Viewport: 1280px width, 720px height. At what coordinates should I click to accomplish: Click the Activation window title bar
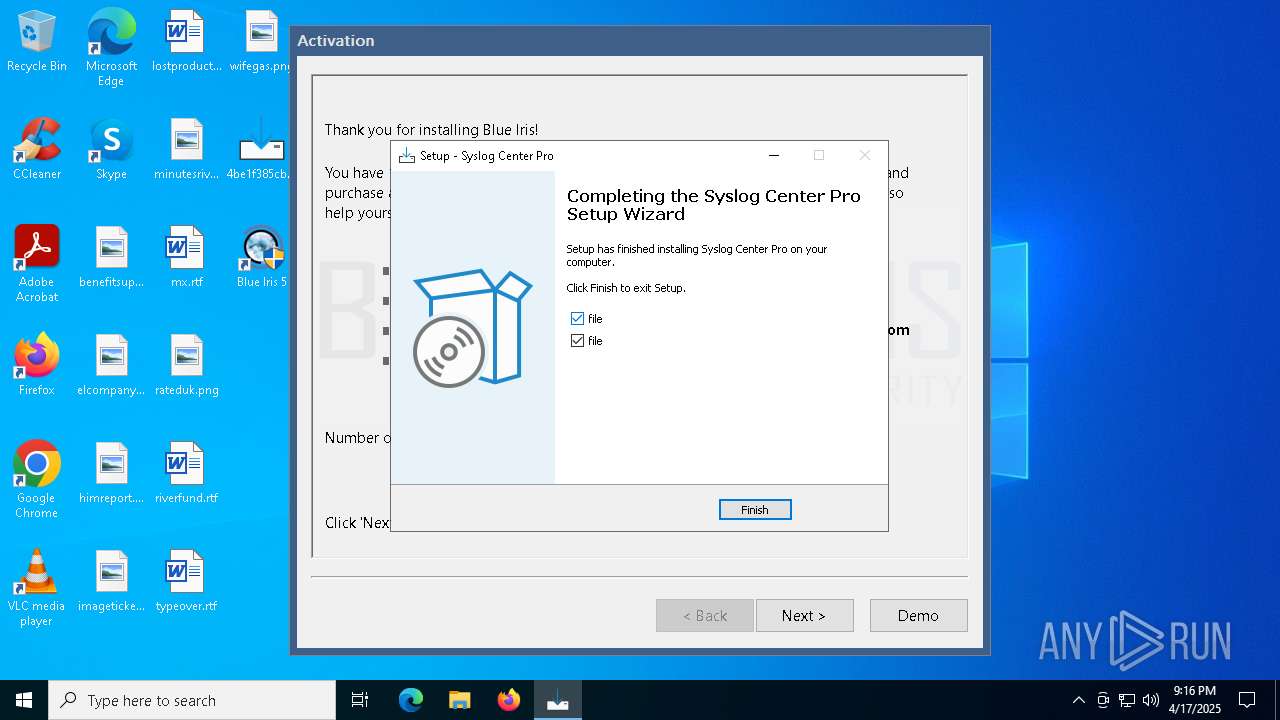(x=640, y=41)
